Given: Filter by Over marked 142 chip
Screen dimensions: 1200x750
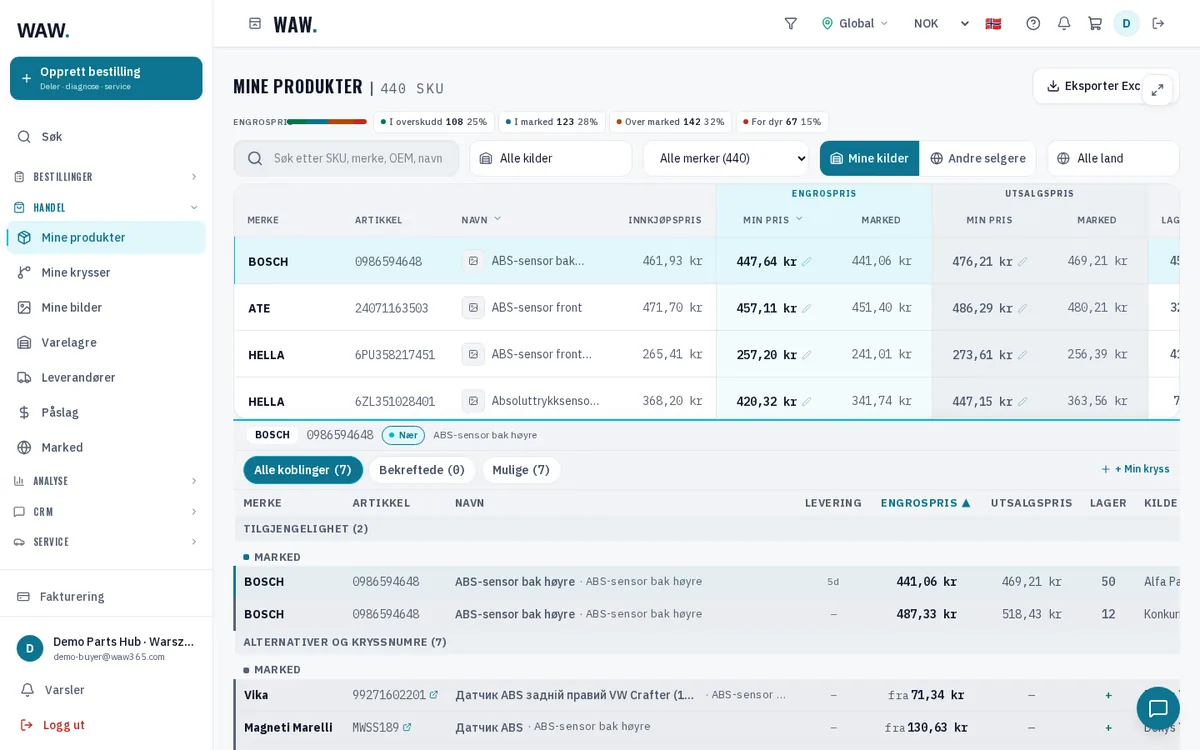Looking at the screenshot, I should point(670,122).
